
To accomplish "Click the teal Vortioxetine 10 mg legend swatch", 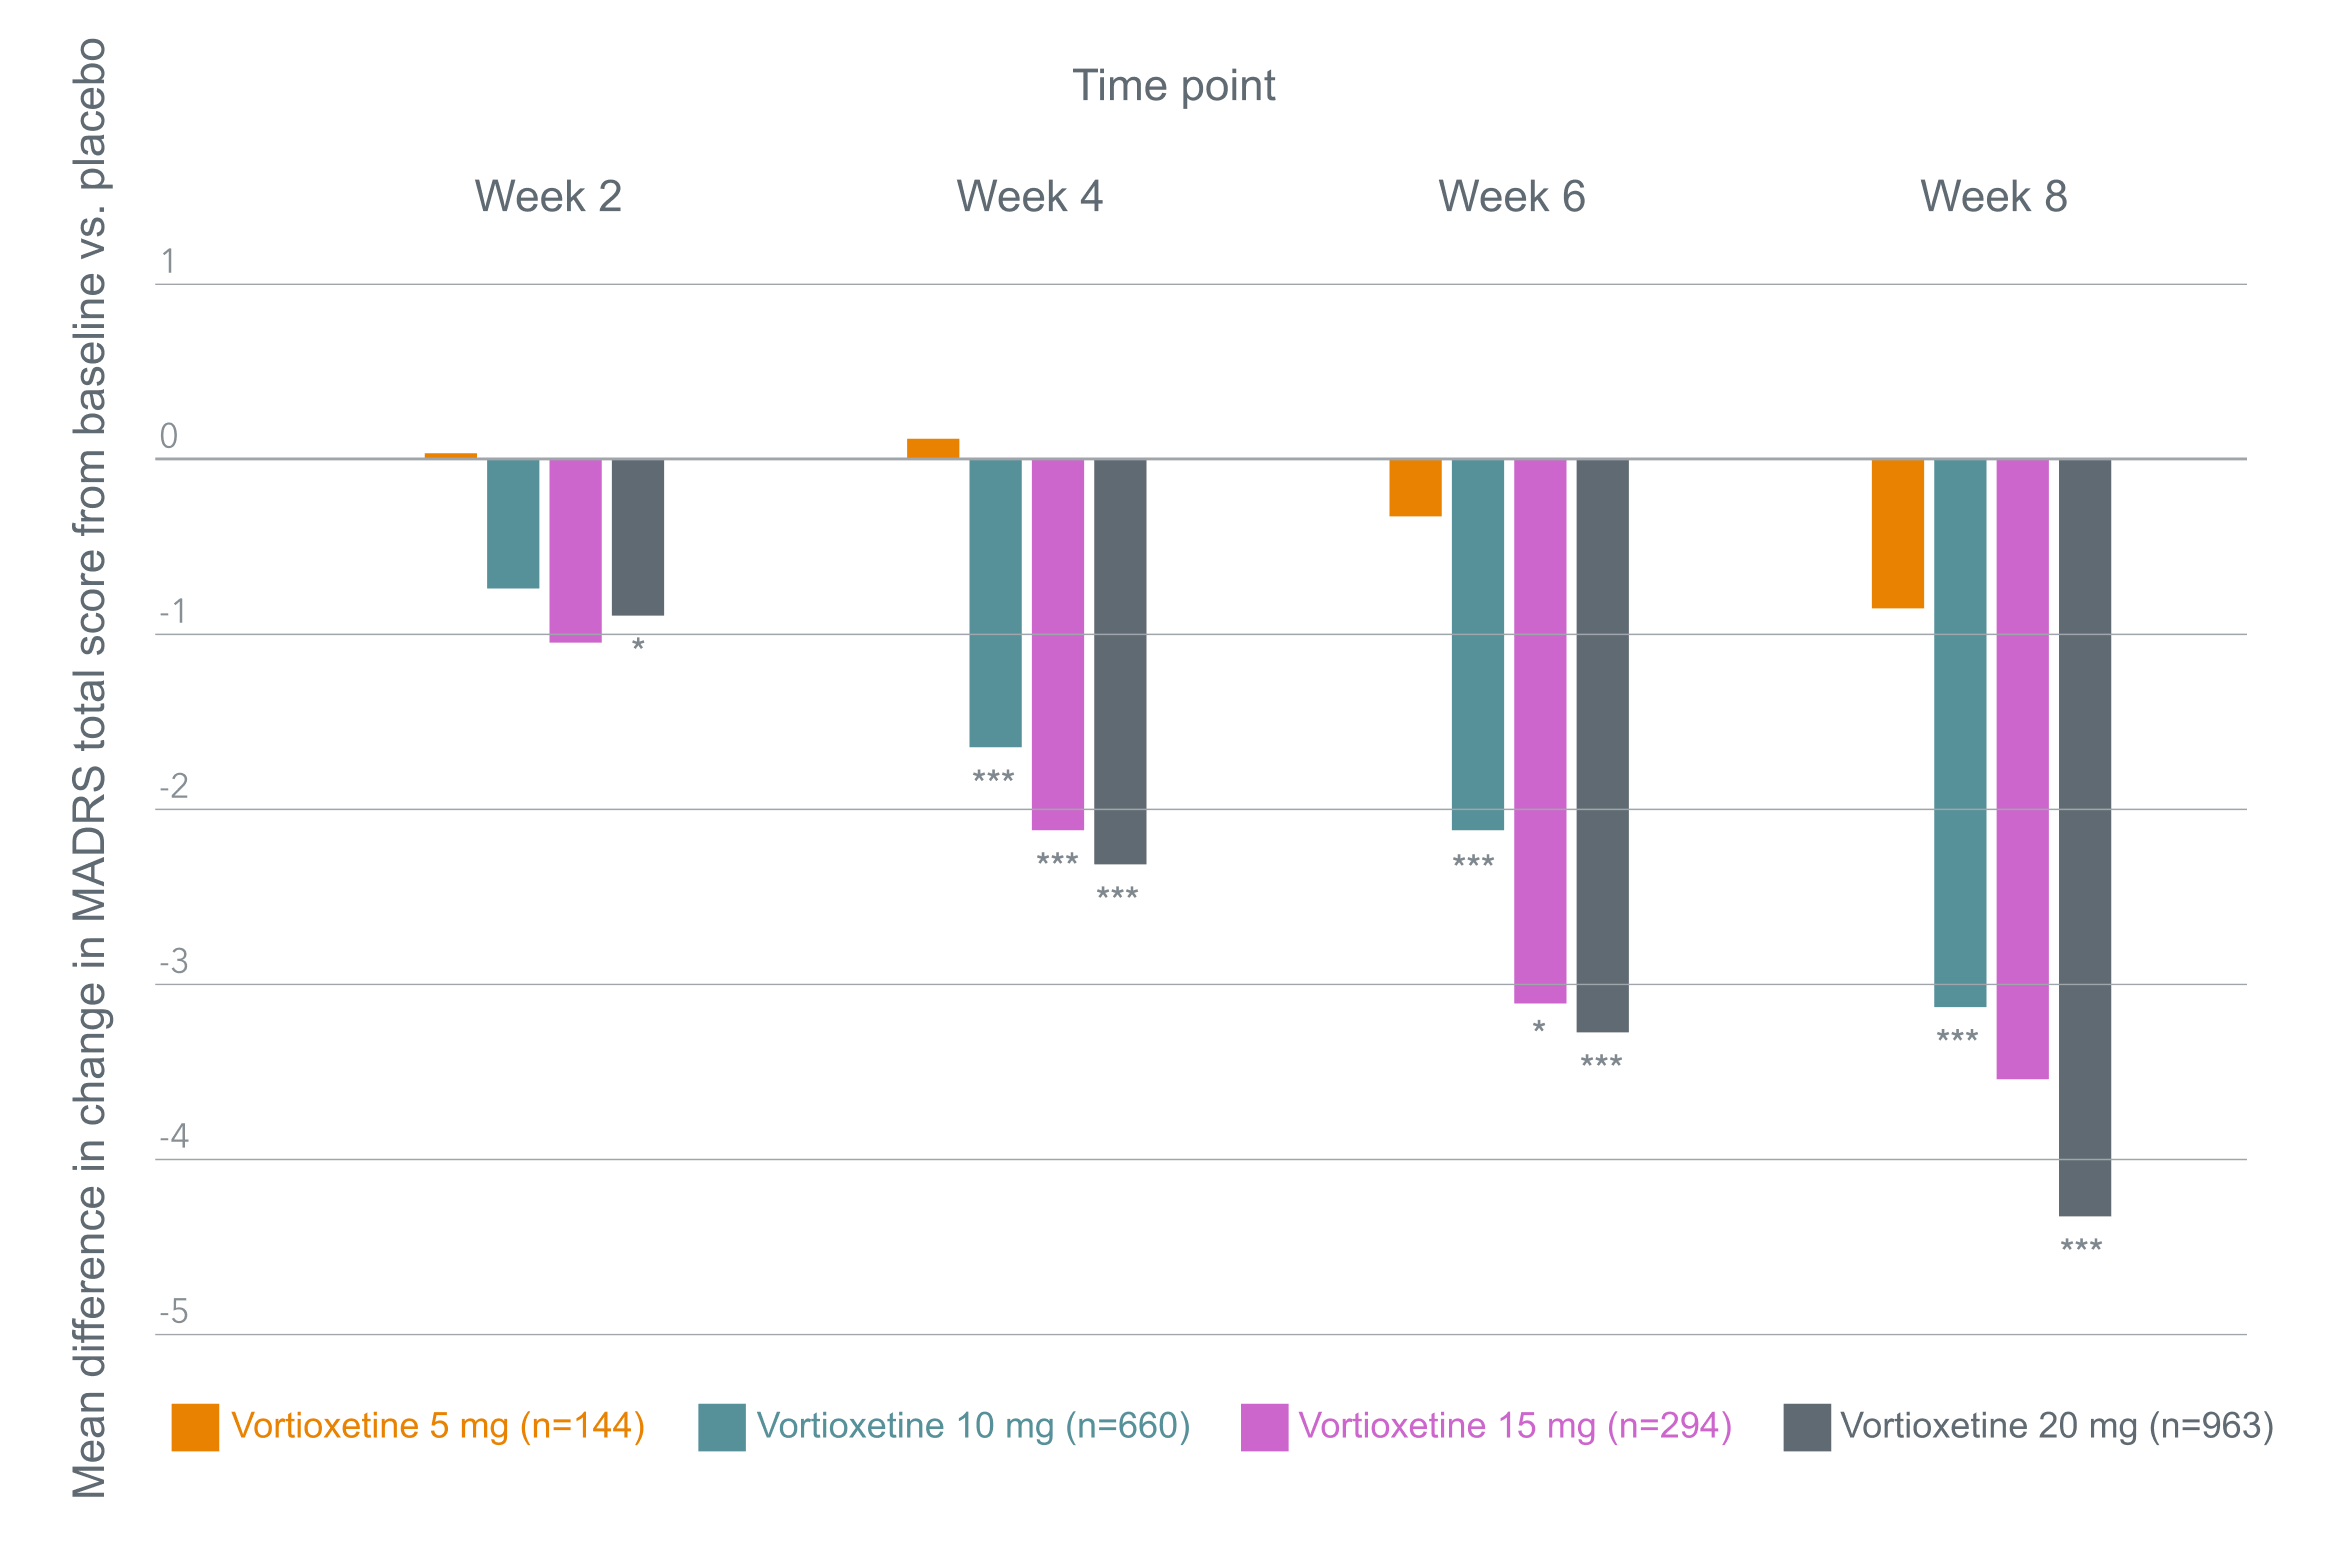I will 721,1427.
